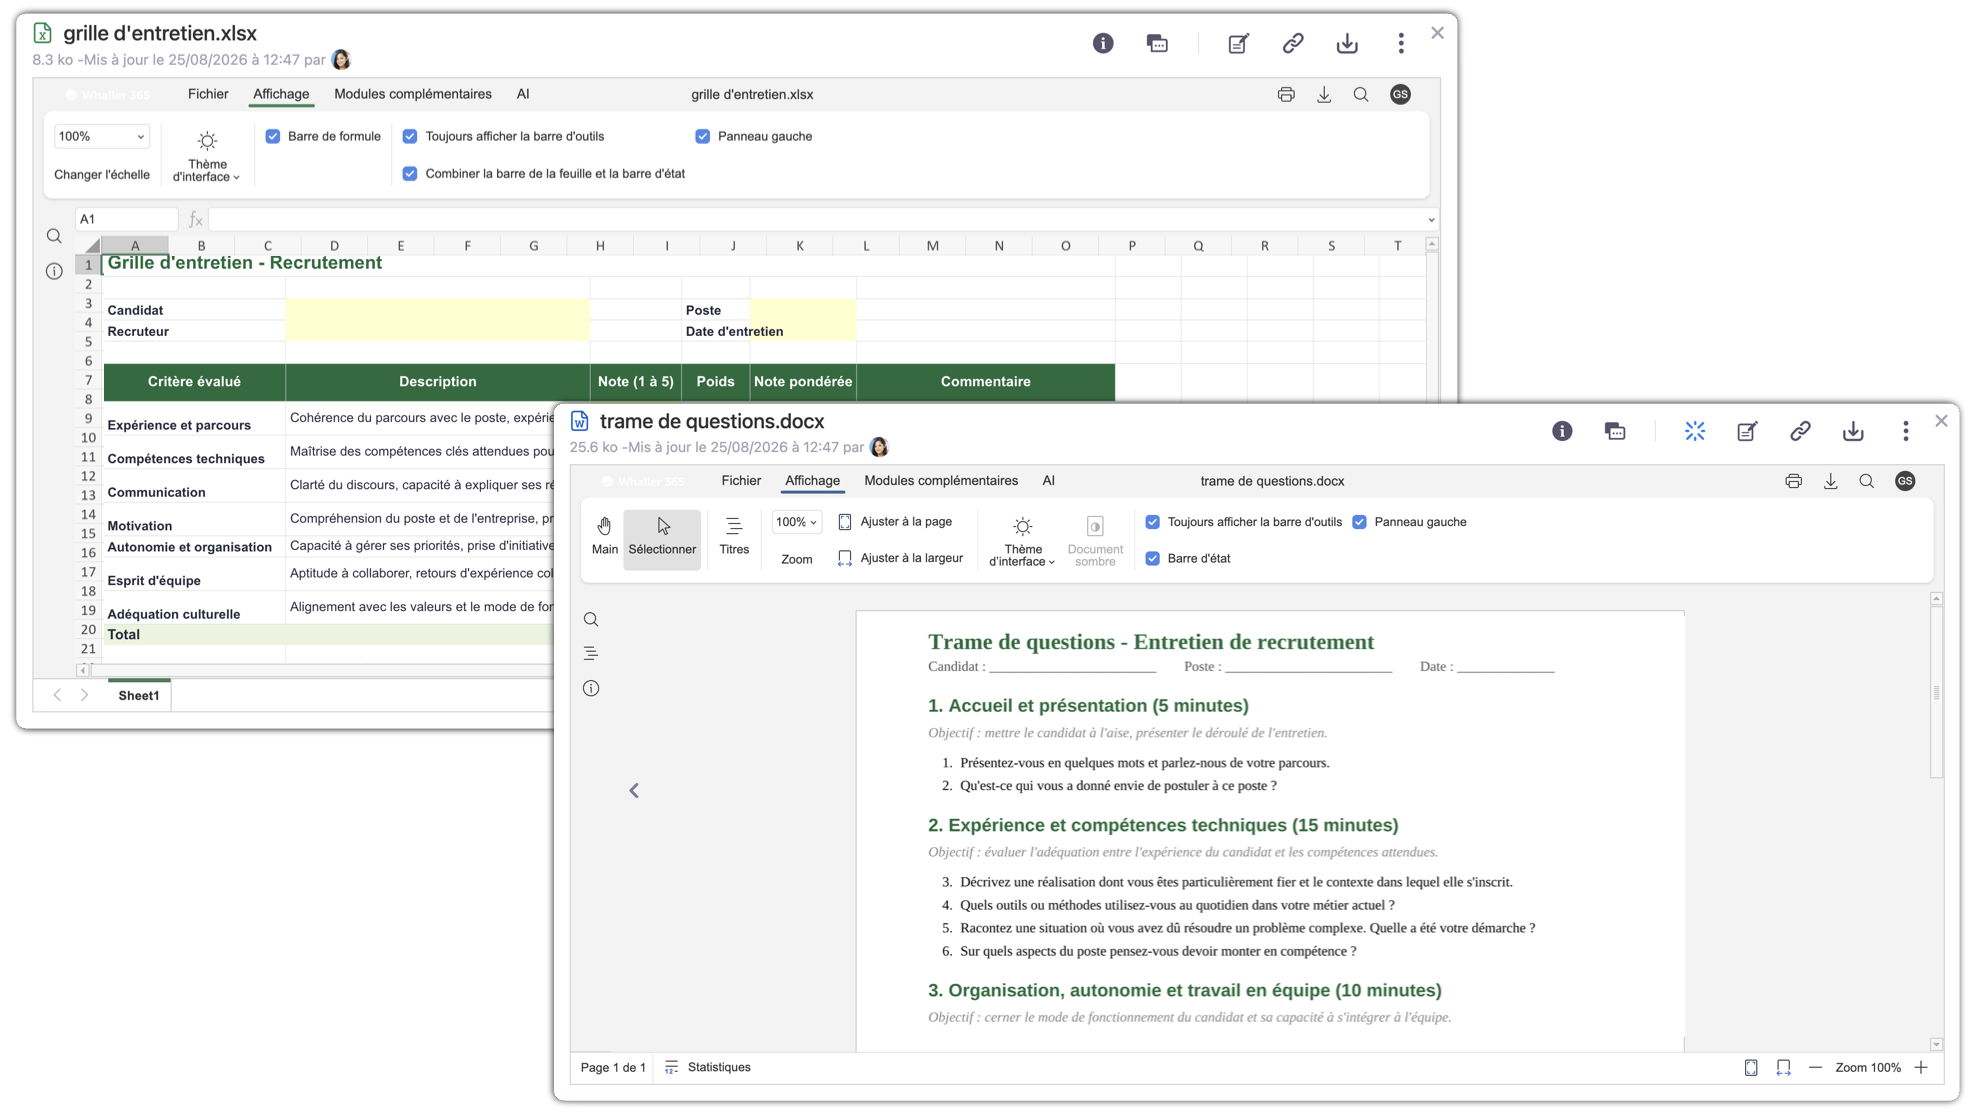Select Sheet1 tab
1972x1116 pixels.
click(139, 695)
